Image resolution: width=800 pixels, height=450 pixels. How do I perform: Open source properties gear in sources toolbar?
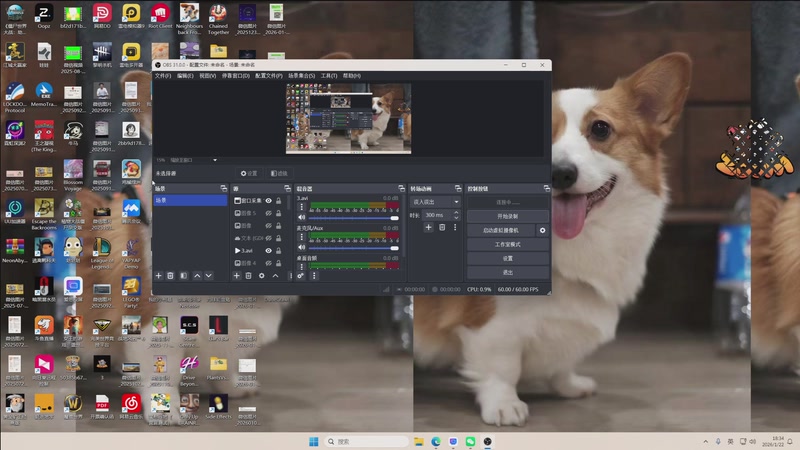coord(262,275)
